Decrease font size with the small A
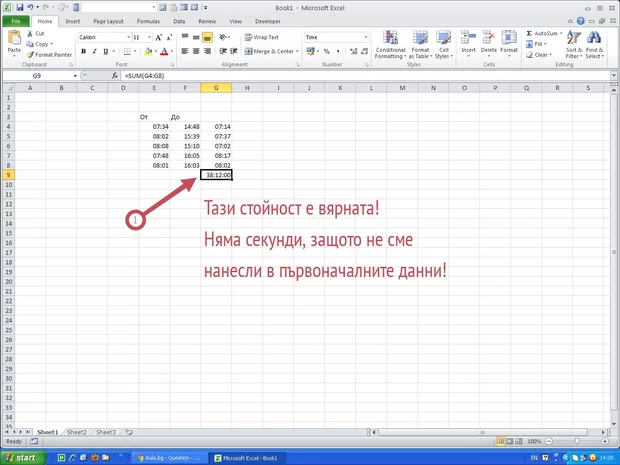620x465 pixels. click(169, 38)
